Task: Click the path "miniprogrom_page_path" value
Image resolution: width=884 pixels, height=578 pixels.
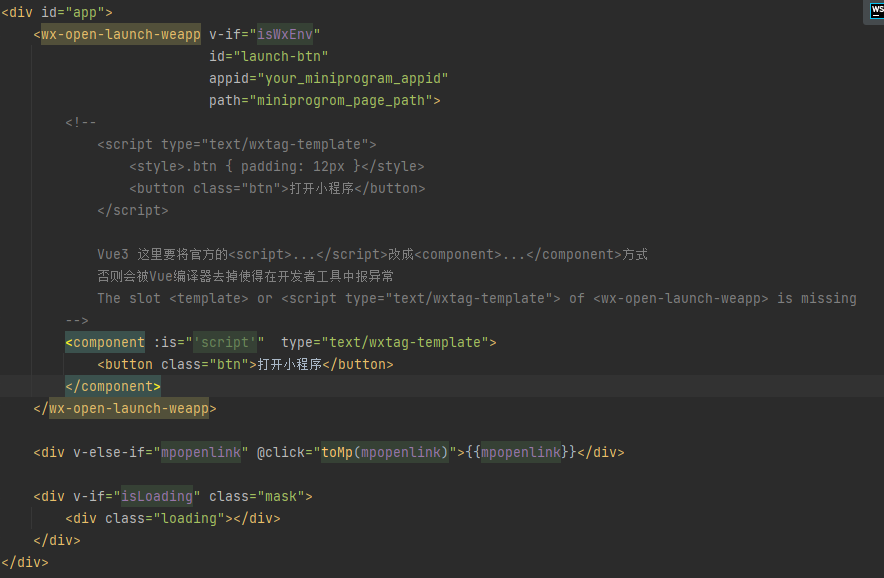Action: pyautogui.click(x=344, y=100)
